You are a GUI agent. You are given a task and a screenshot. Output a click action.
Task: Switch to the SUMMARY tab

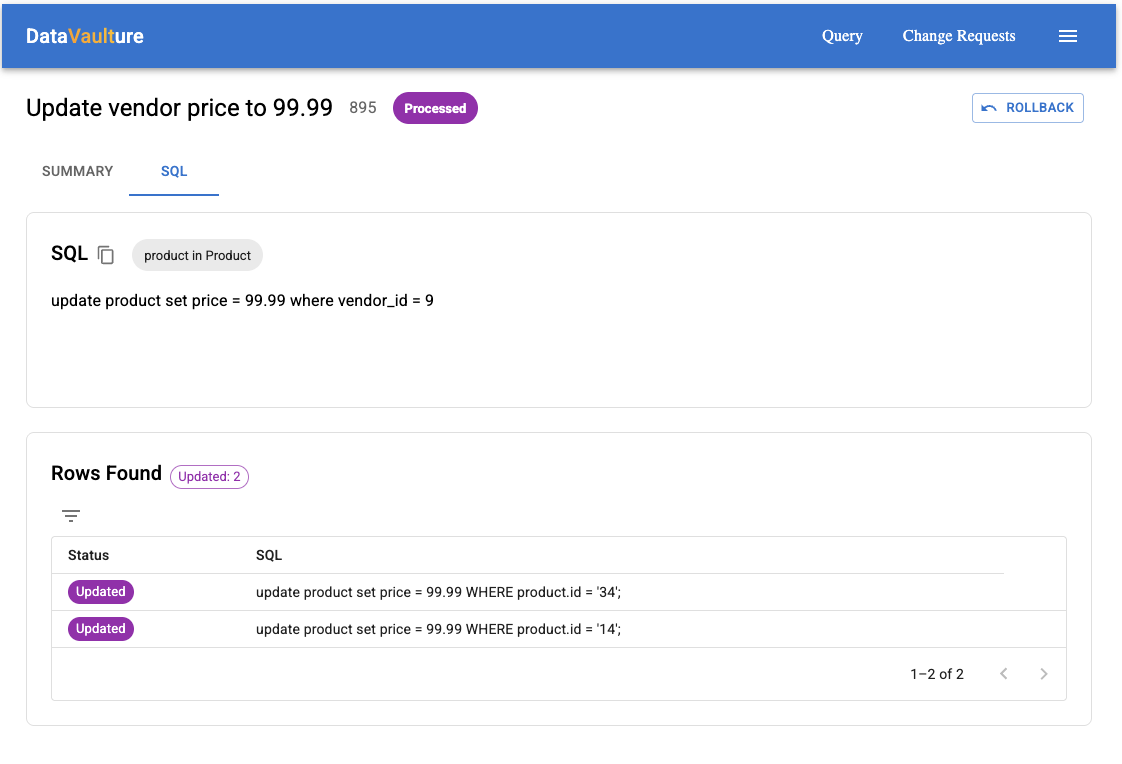[77, 171]
